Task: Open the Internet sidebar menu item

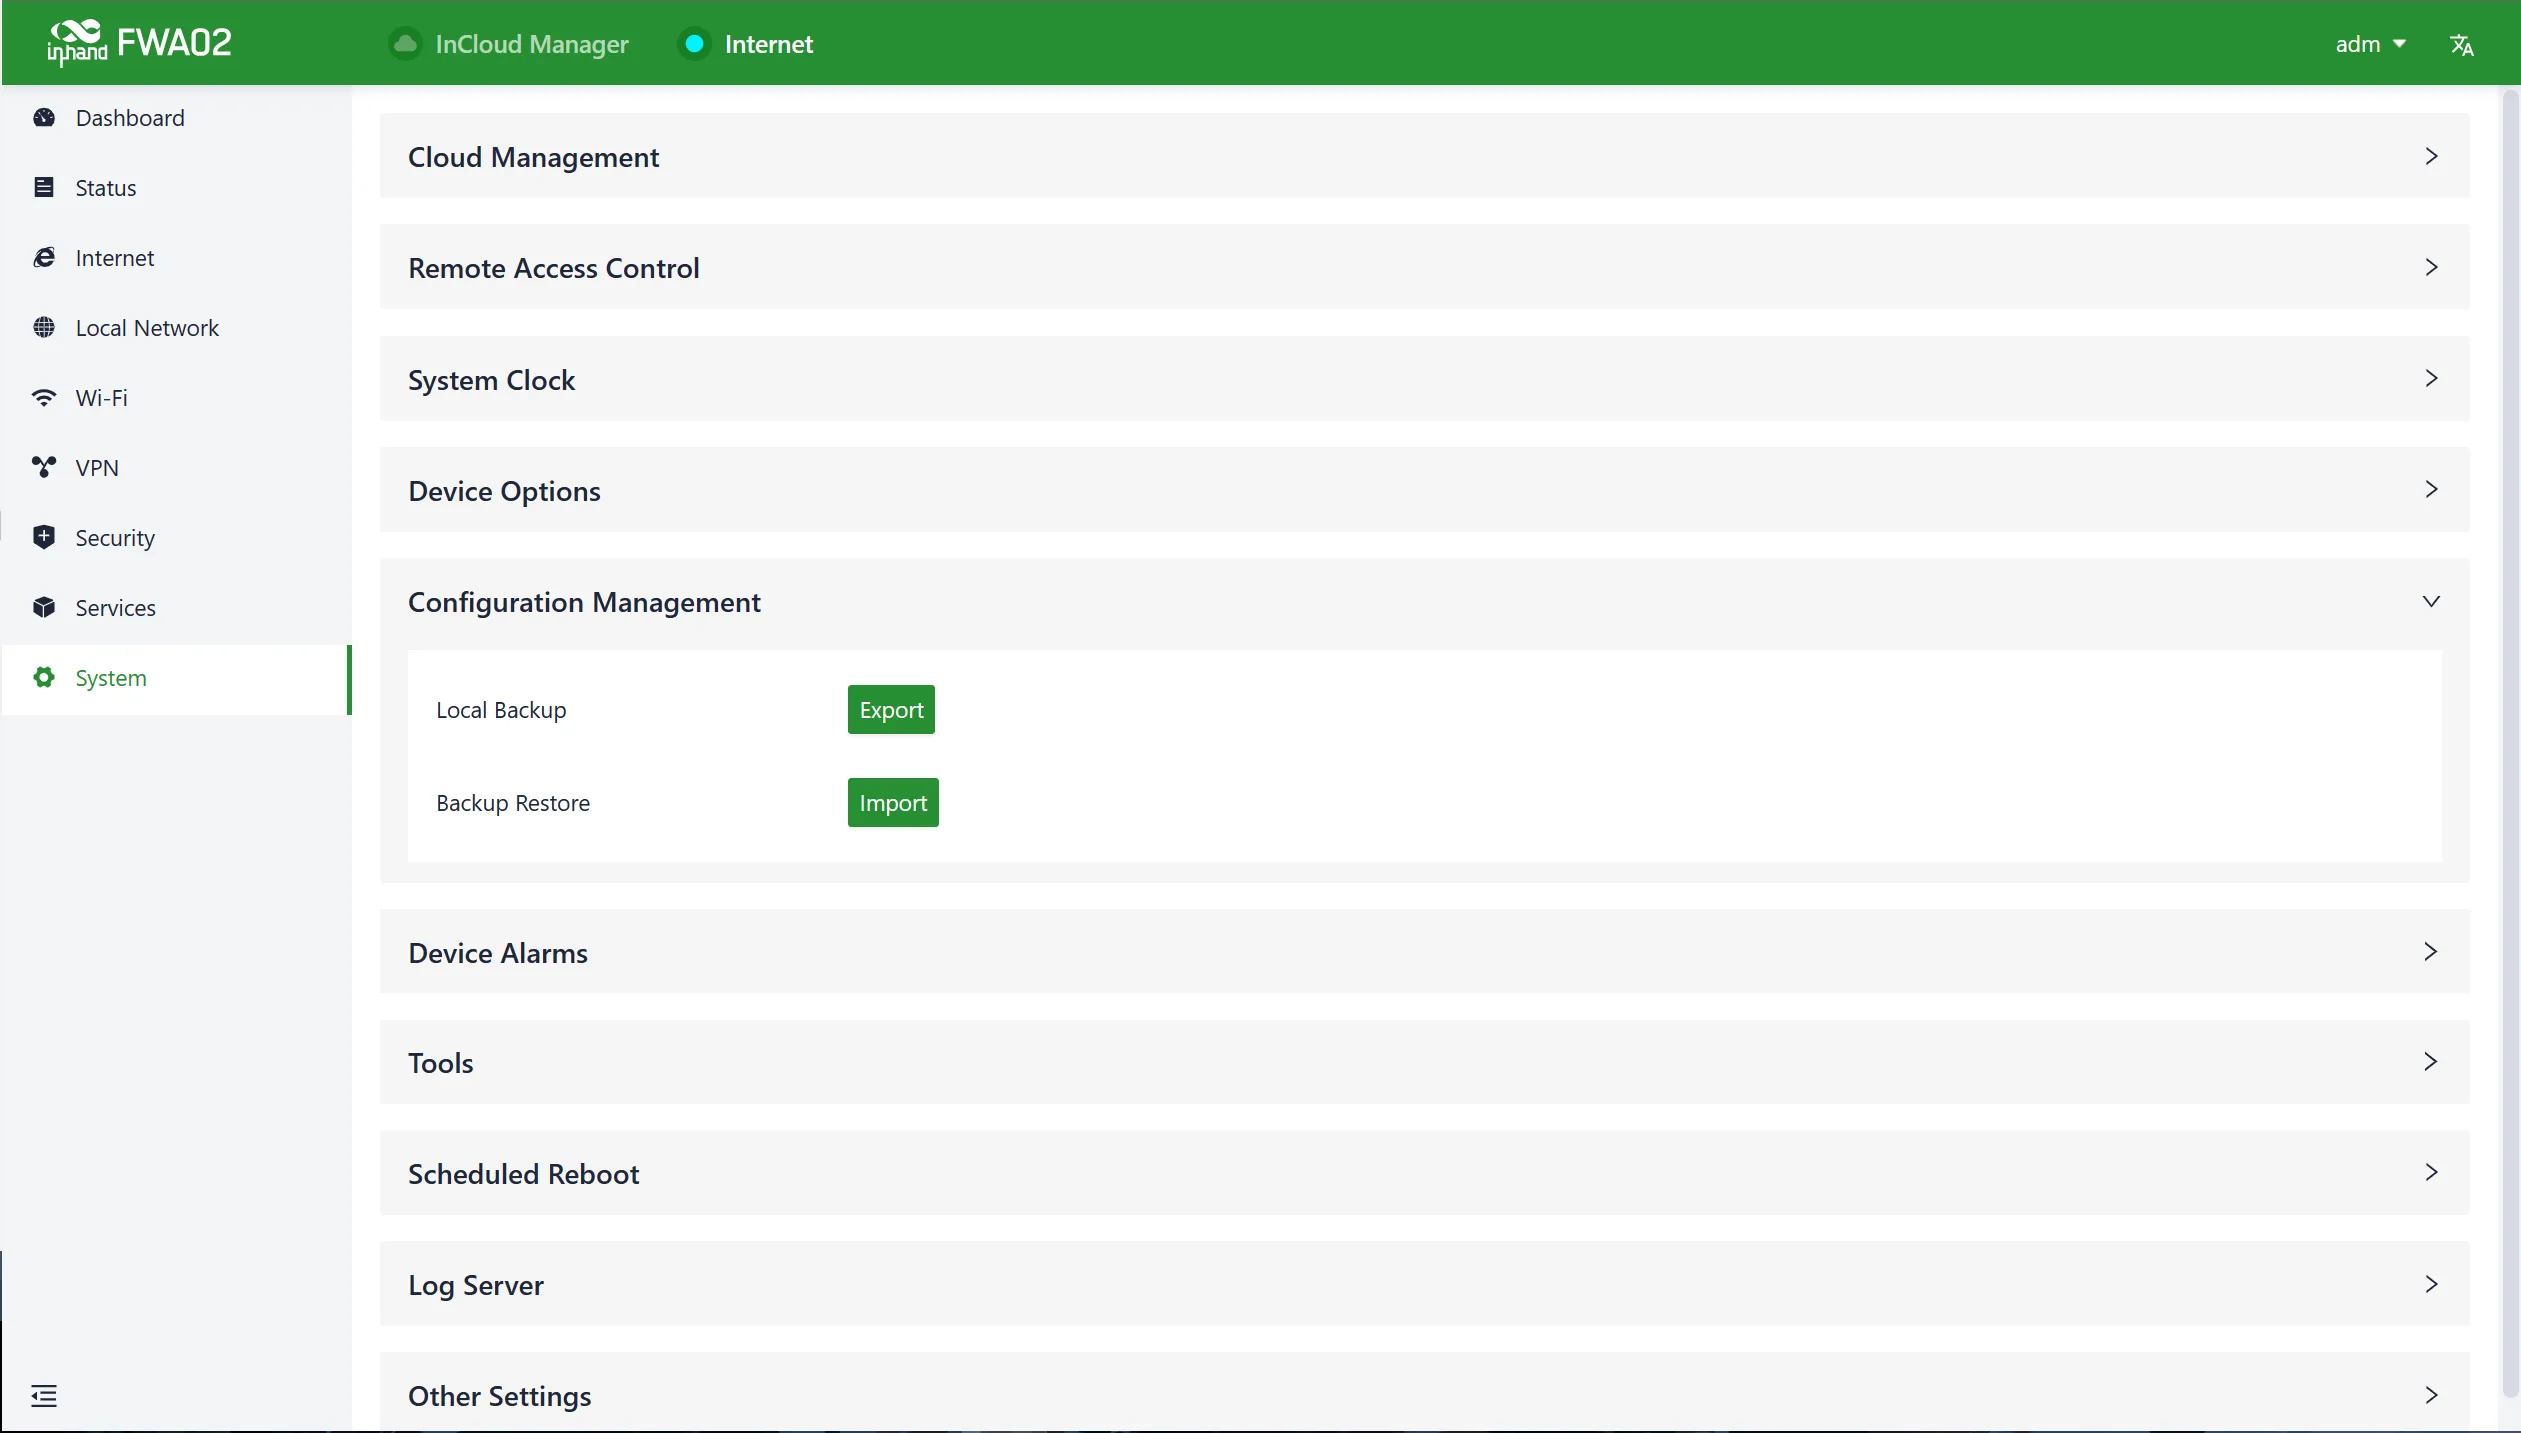Action: click(176, 258)
